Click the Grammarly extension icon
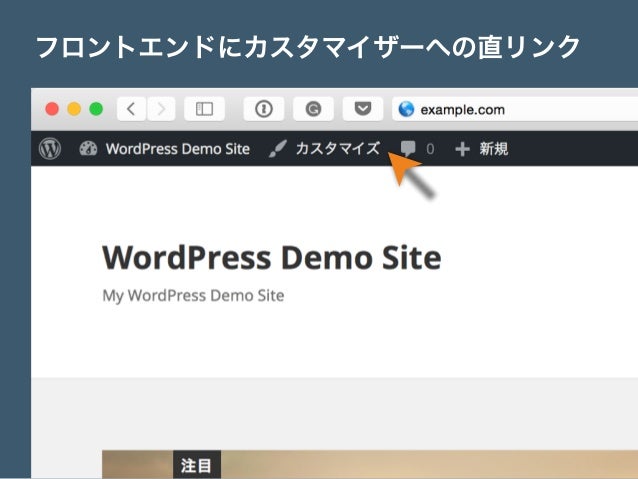The image size is (638, 479). coord(313,109)
